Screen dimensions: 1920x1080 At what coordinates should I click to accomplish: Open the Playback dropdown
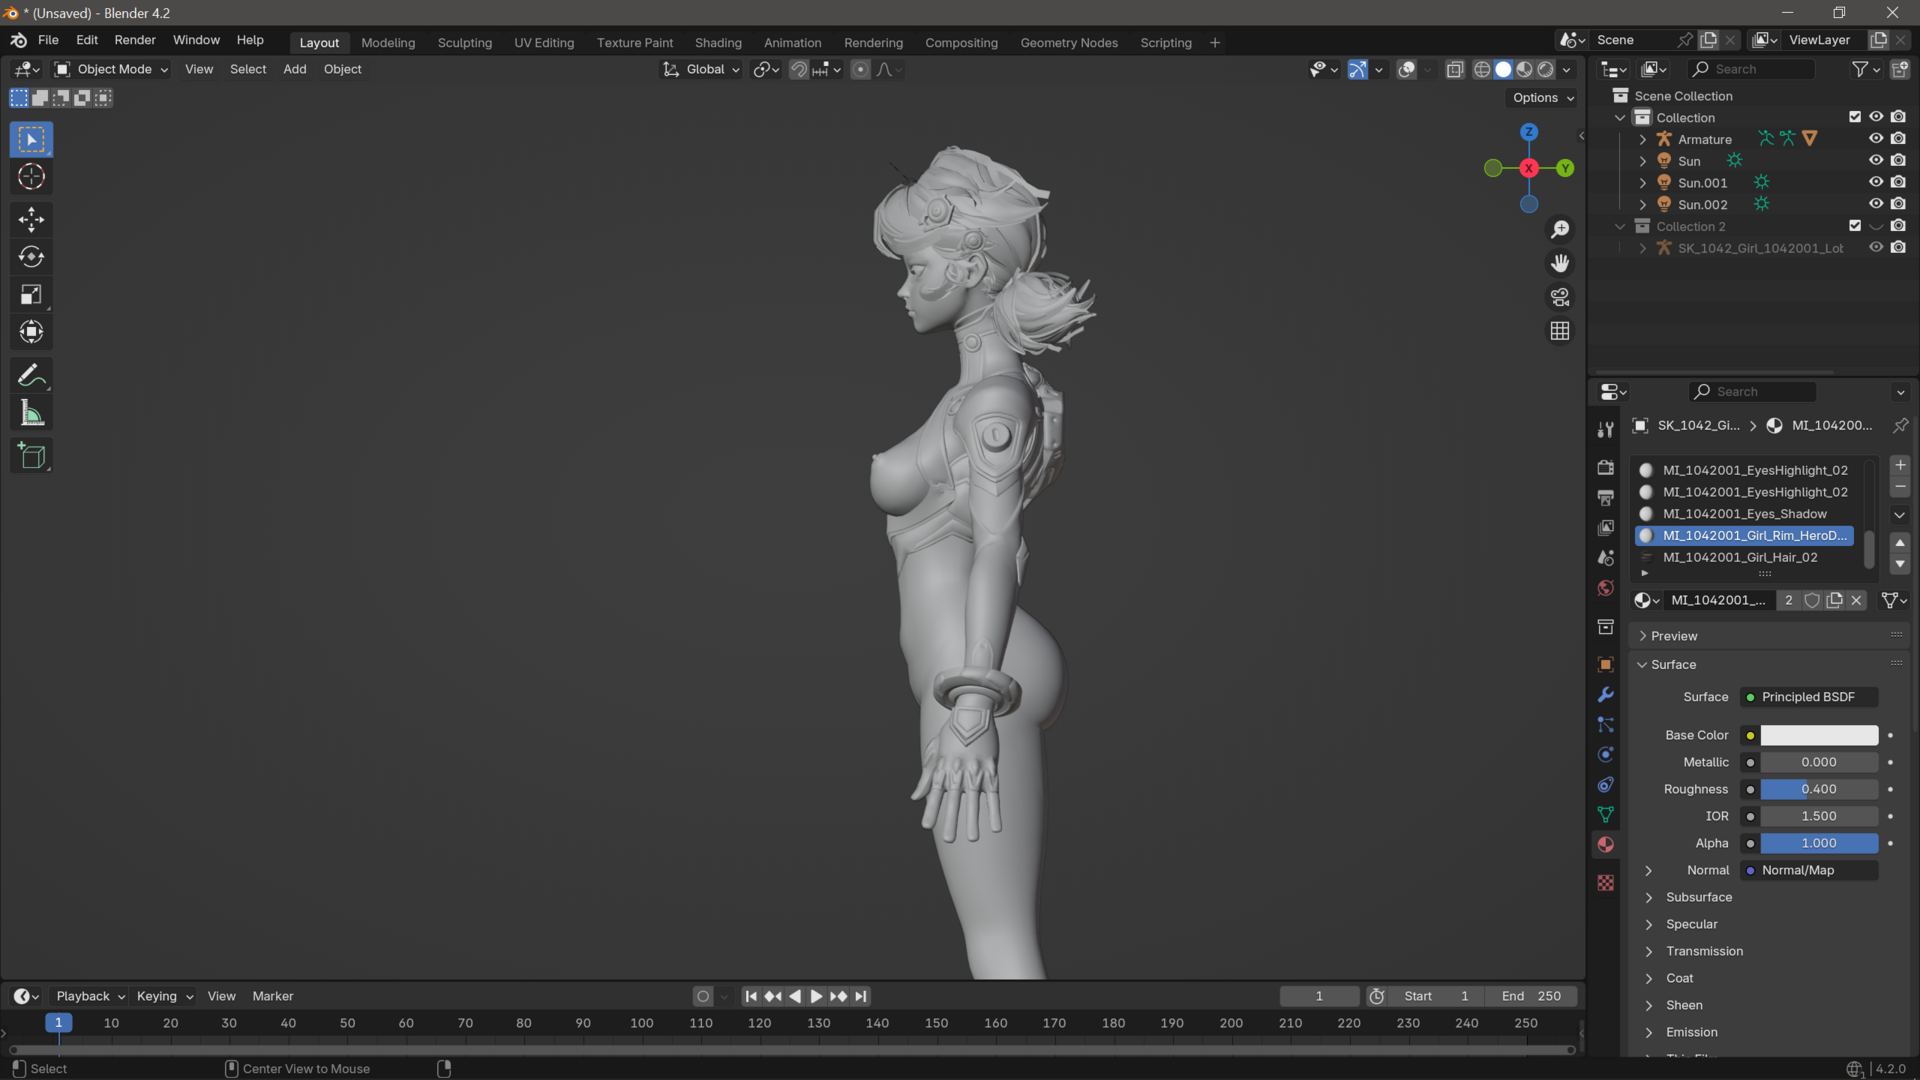pyautogui.click(x=90, y=997)
